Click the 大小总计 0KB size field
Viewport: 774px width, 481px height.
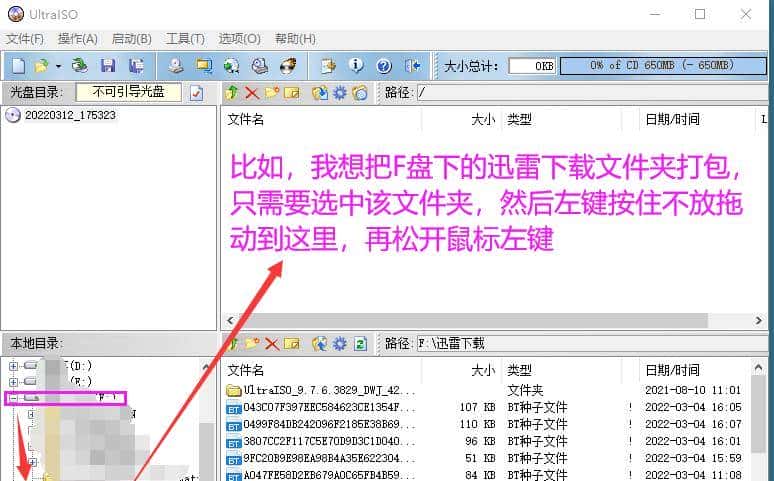pyautogui.click(x=532, y=66)
